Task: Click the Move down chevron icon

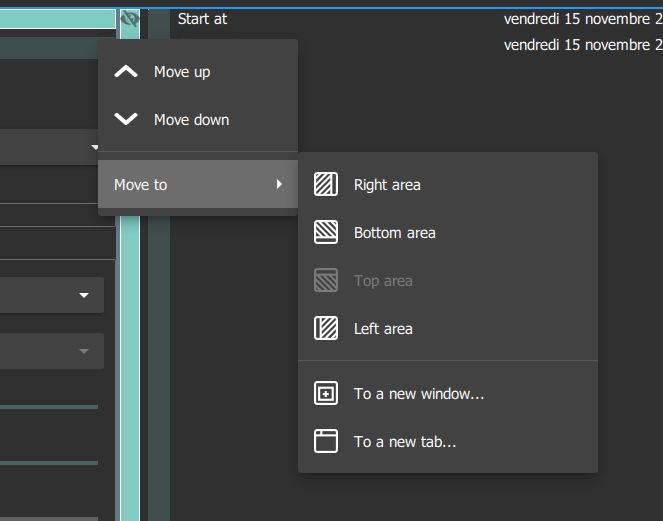Action: click(x=126, y=120)
